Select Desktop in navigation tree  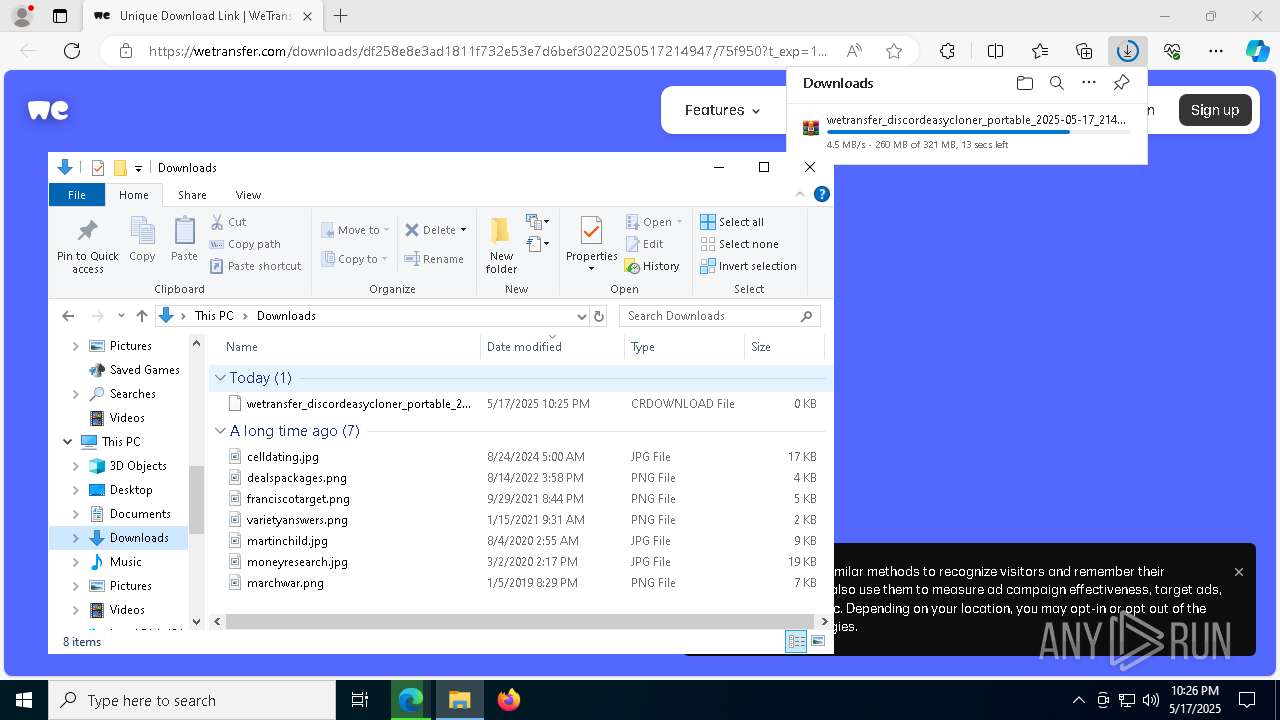click(131, 490)
